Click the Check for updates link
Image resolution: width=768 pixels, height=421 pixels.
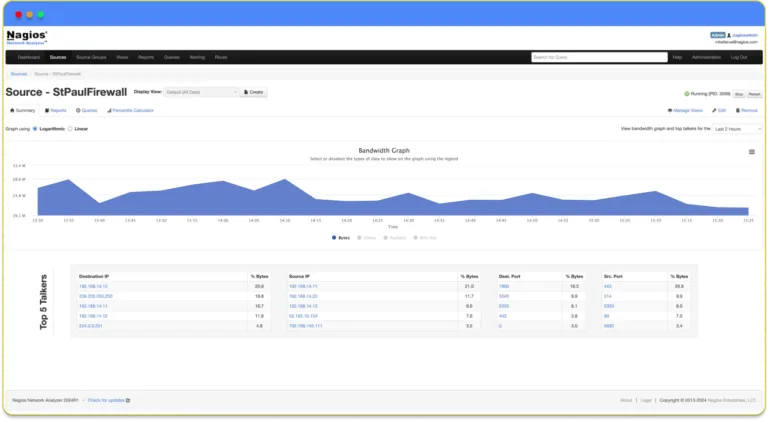point(108,400)
